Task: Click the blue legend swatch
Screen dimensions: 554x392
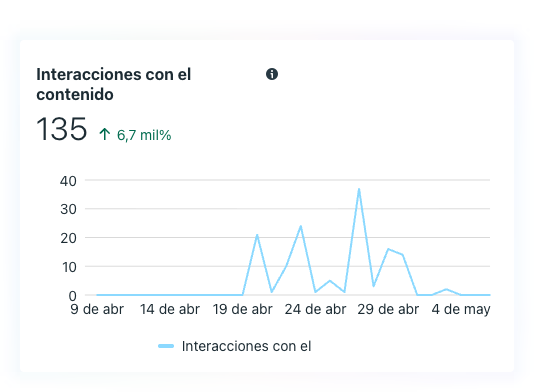Action: (x=166, y=346)
